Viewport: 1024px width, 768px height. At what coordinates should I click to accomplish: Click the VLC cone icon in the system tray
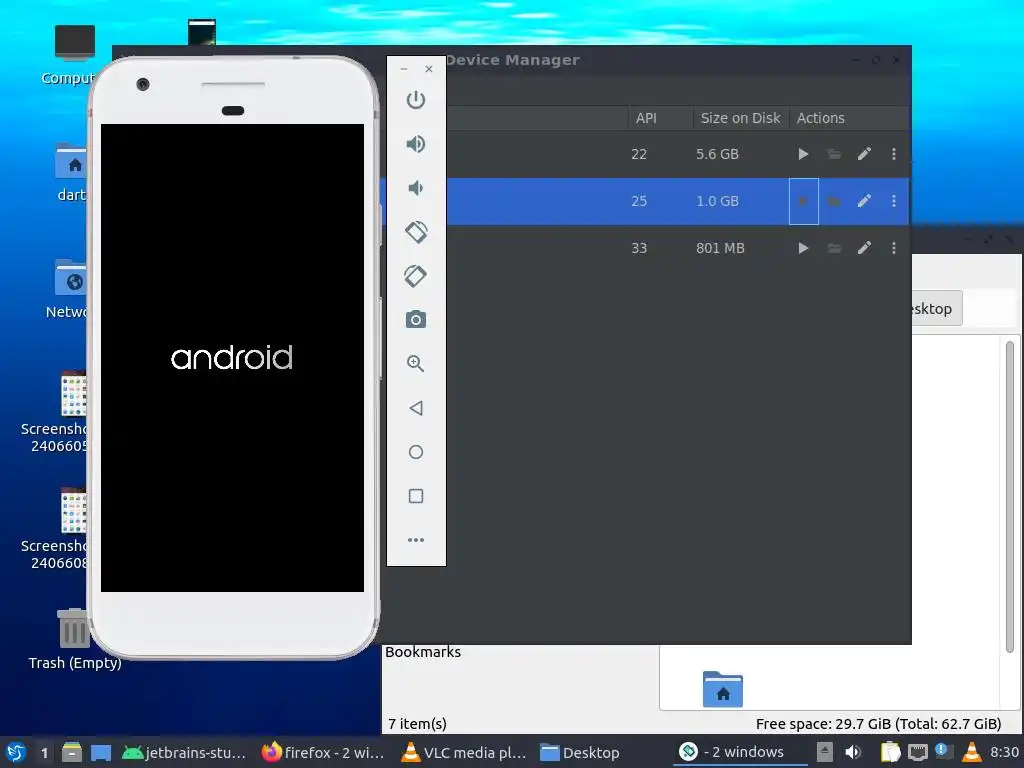[972, 752]
